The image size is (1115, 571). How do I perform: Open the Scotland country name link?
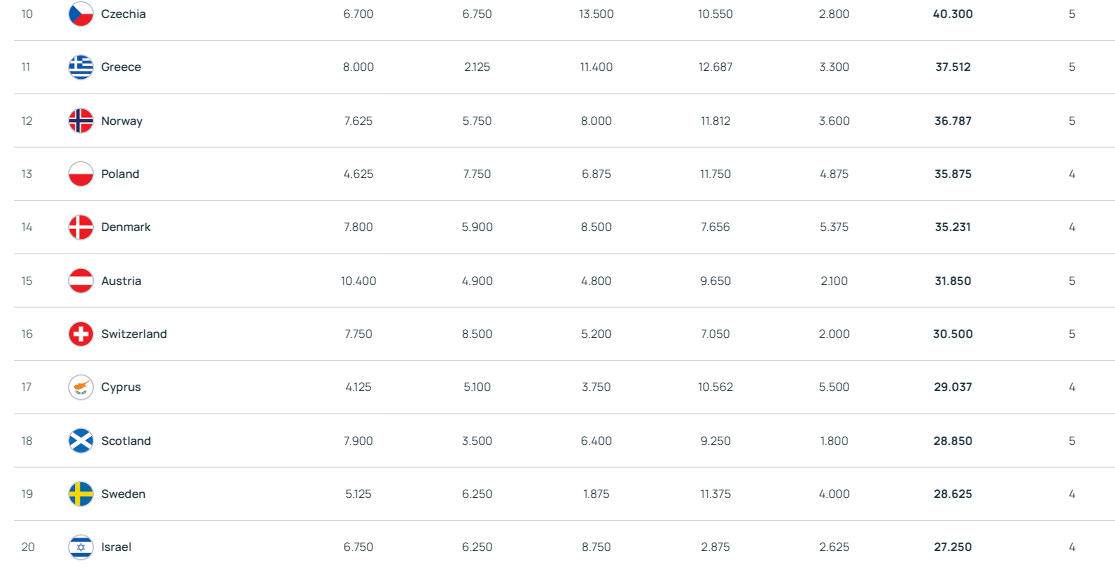pos(126,441)
